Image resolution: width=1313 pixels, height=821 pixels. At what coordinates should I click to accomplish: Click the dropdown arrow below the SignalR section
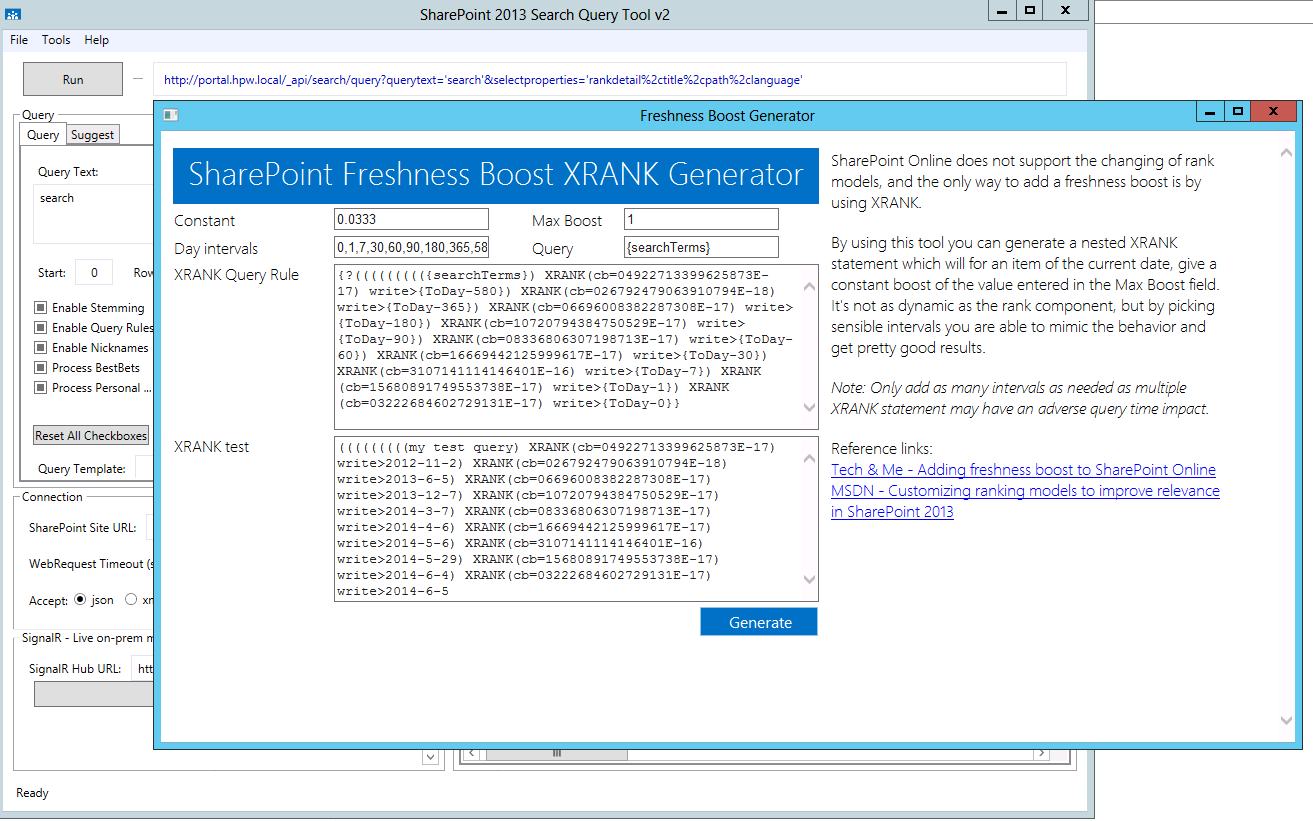(x=431, y=757)
